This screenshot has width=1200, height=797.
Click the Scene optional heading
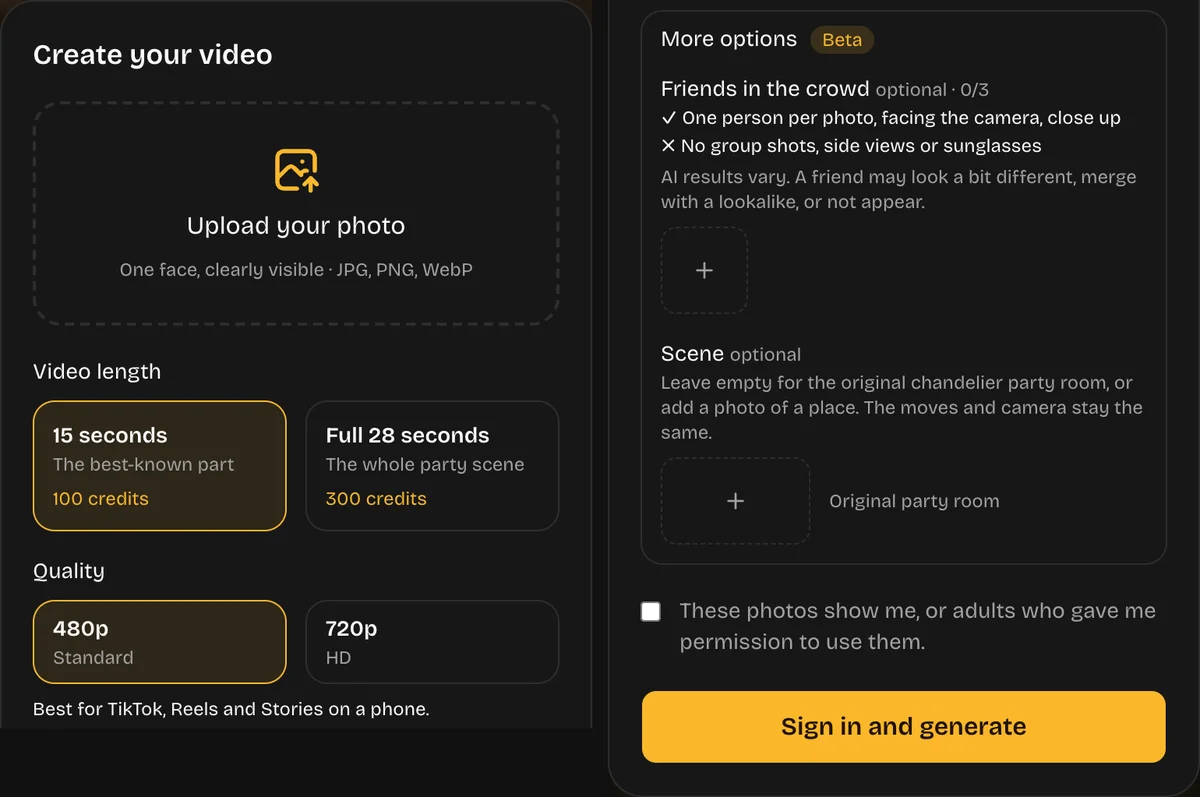(731, 354)
